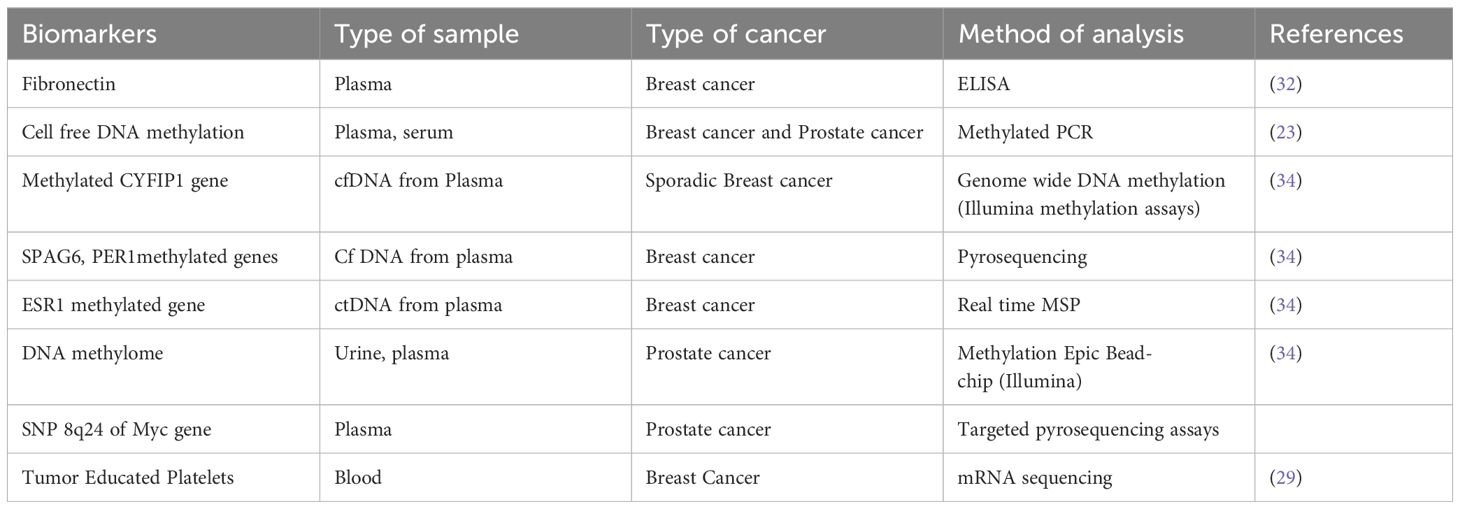The image size is (1460, 509).
Task: Open reference 34 in ESR1 methylated gene row
Action: click(1286, 305)
